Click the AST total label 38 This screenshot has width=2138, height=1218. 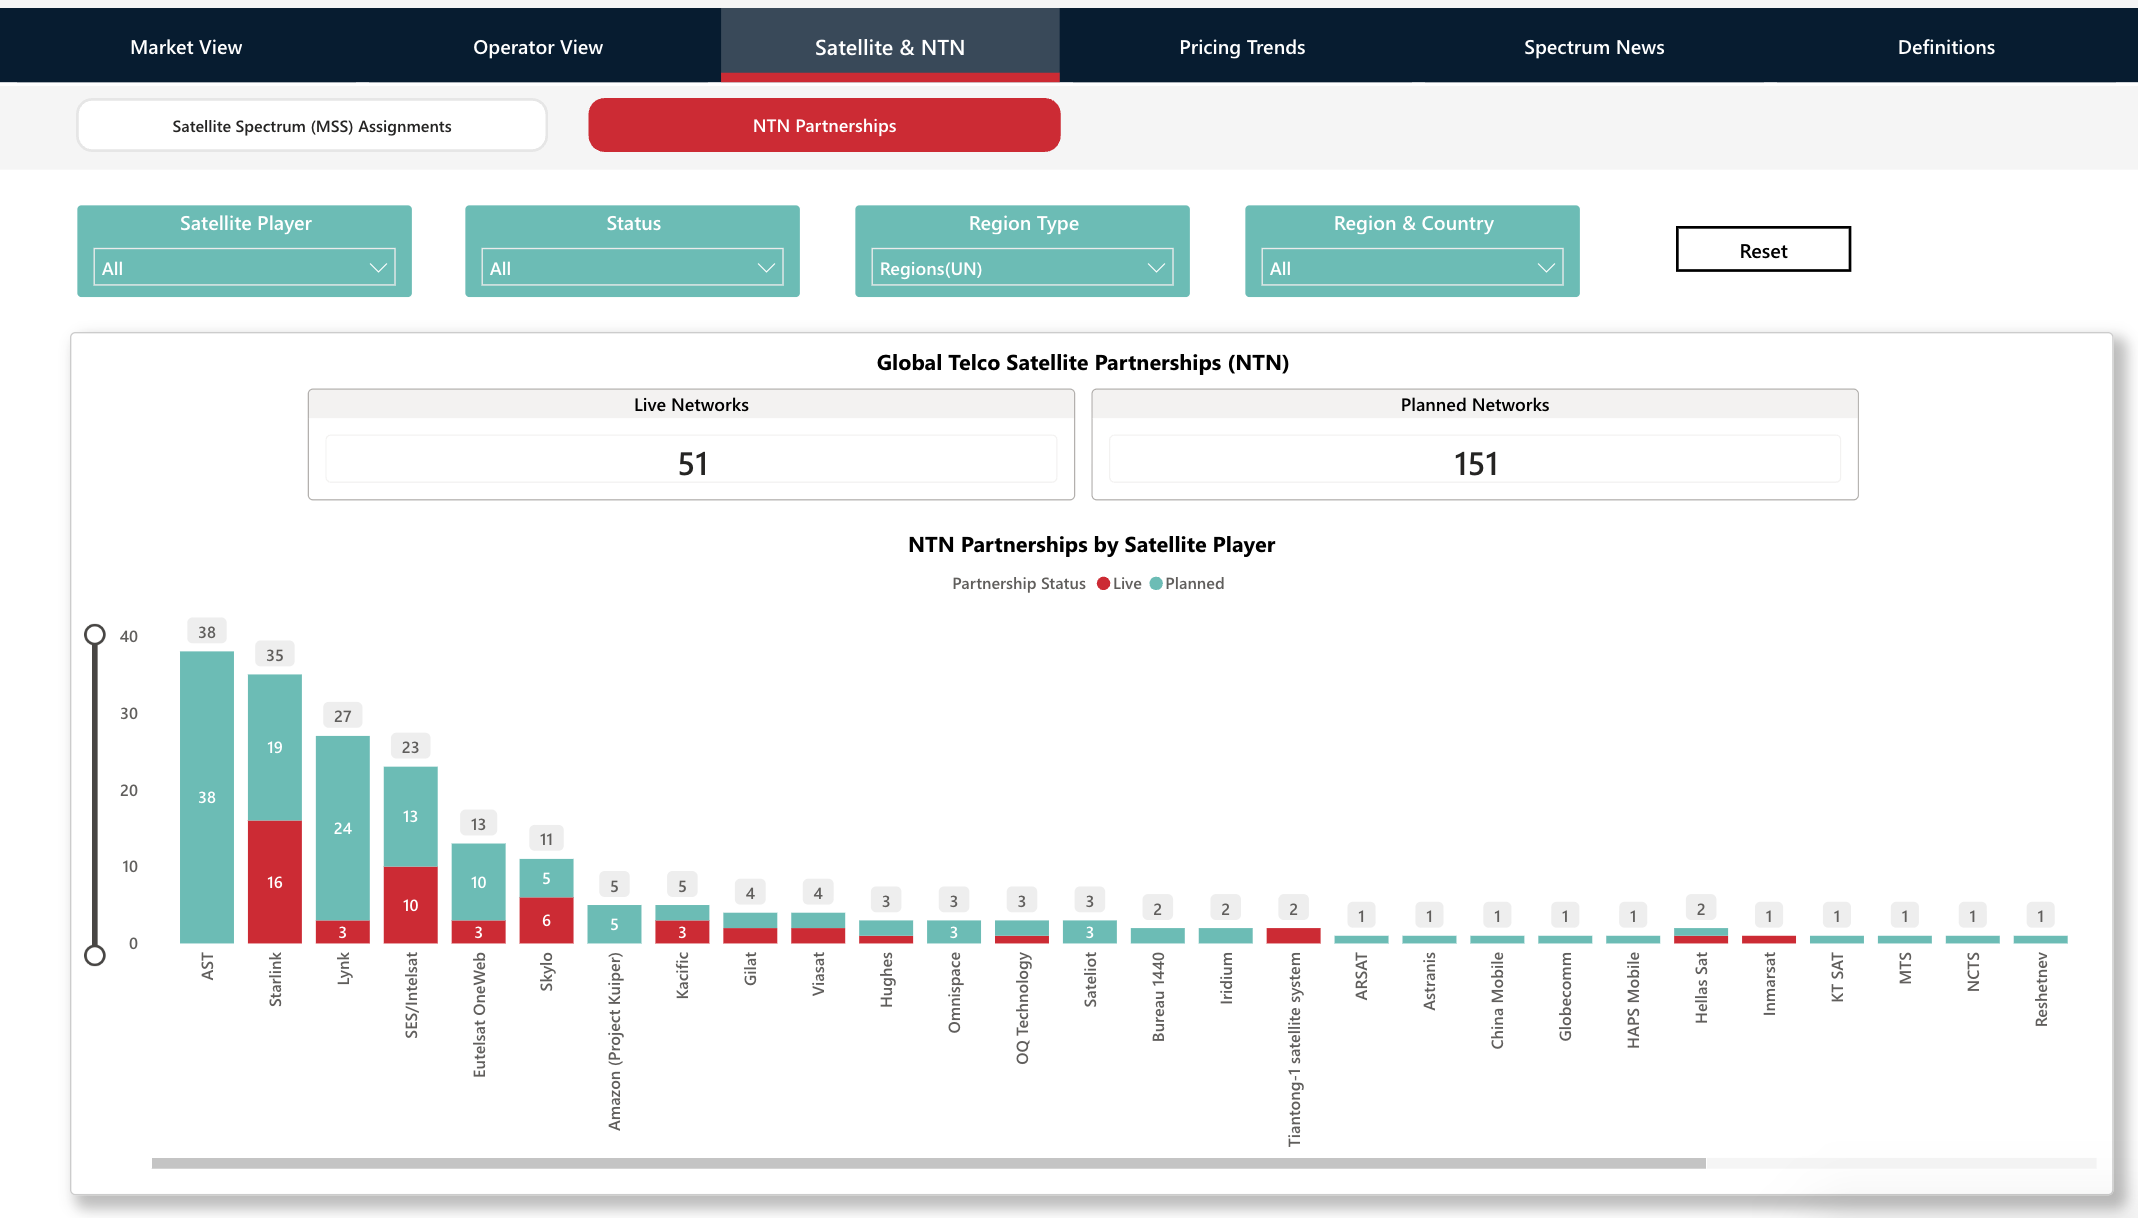click(207, 632)
